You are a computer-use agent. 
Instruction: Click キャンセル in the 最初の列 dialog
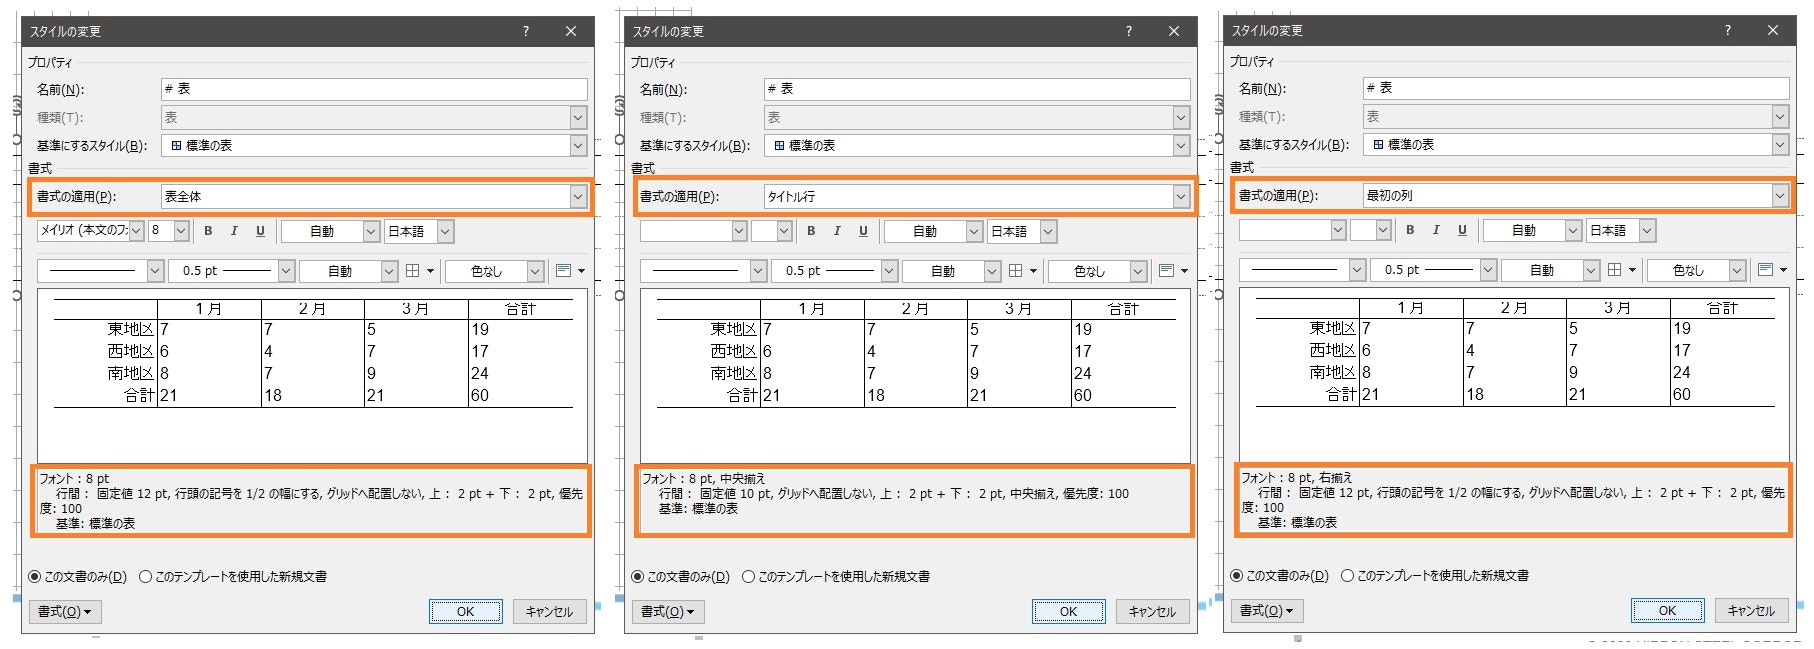click(x=1751, y=611)
